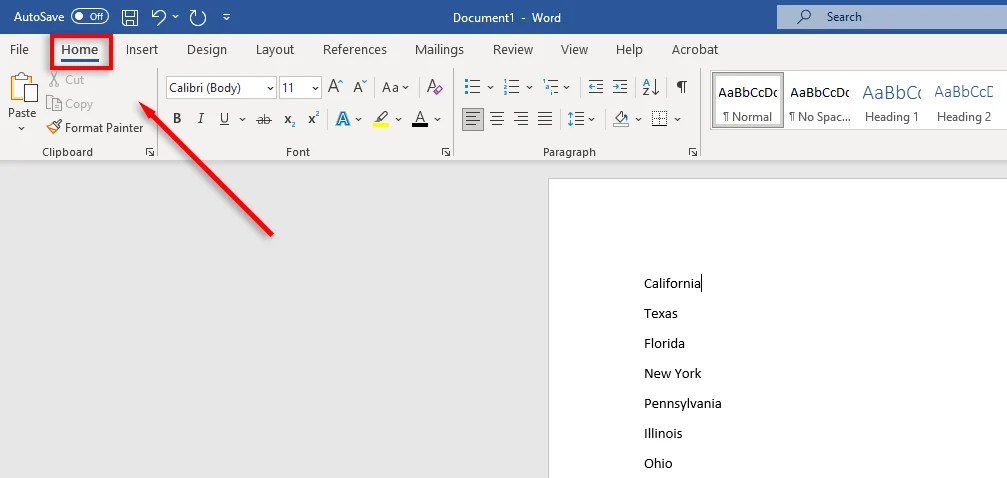Click the Multilevel List icon

click(x=550, y=87)
